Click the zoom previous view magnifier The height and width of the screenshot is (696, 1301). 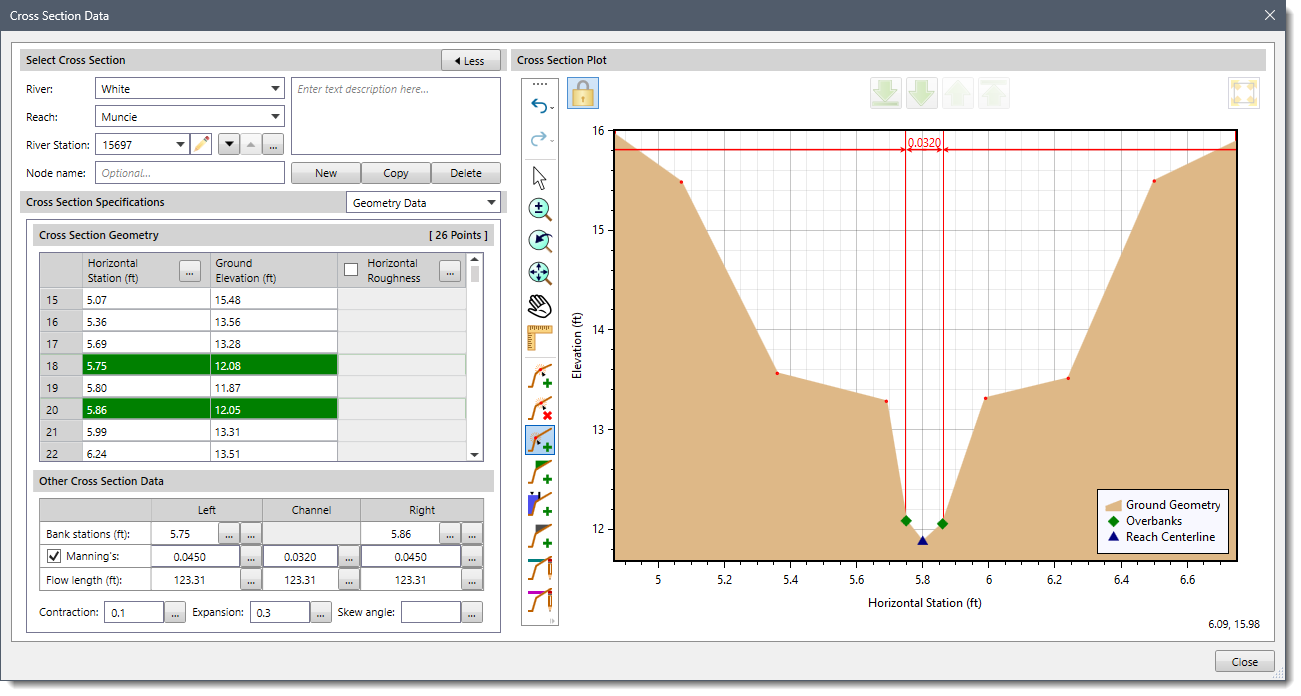540,242
